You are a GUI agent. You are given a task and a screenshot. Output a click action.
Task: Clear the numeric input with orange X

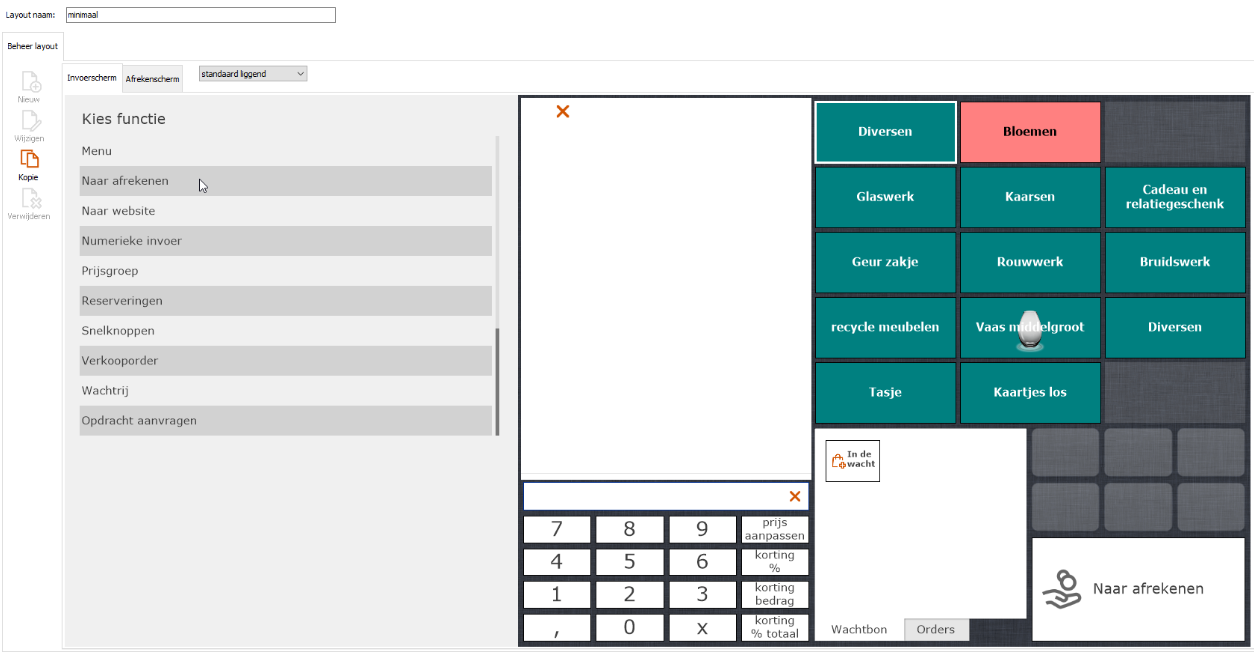(x=794, y=496)
